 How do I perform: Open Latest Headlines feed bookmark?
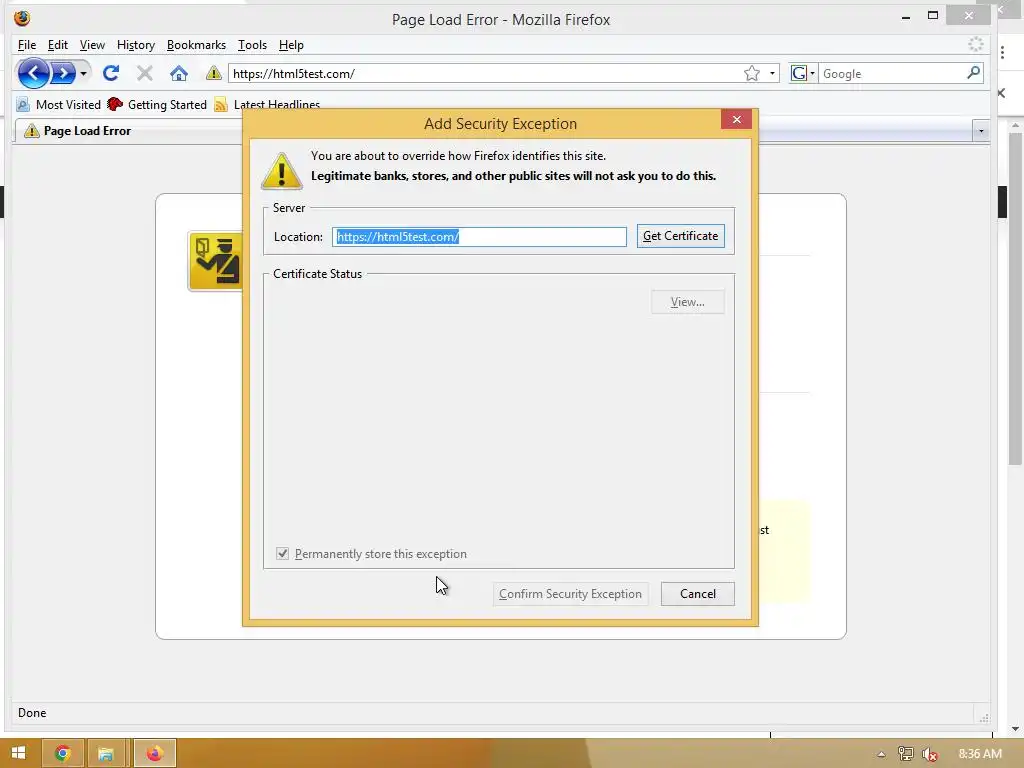point(266,104)
